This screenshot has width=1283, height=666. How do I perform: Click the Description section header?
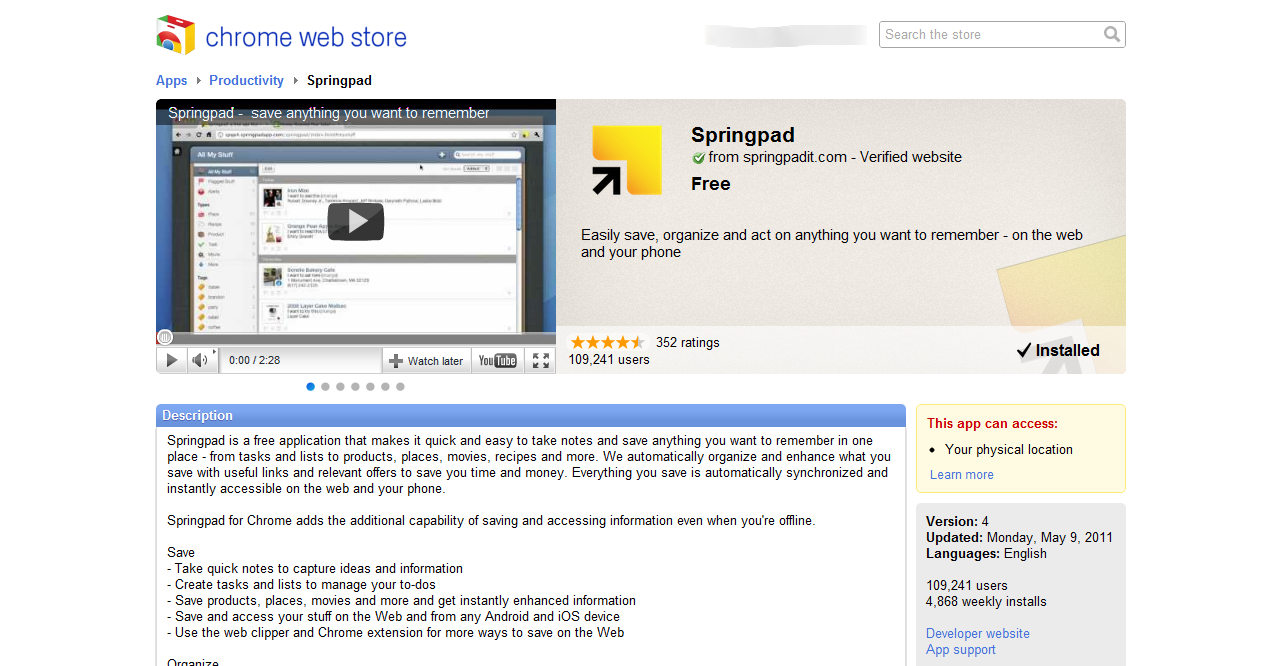[530, 415]
